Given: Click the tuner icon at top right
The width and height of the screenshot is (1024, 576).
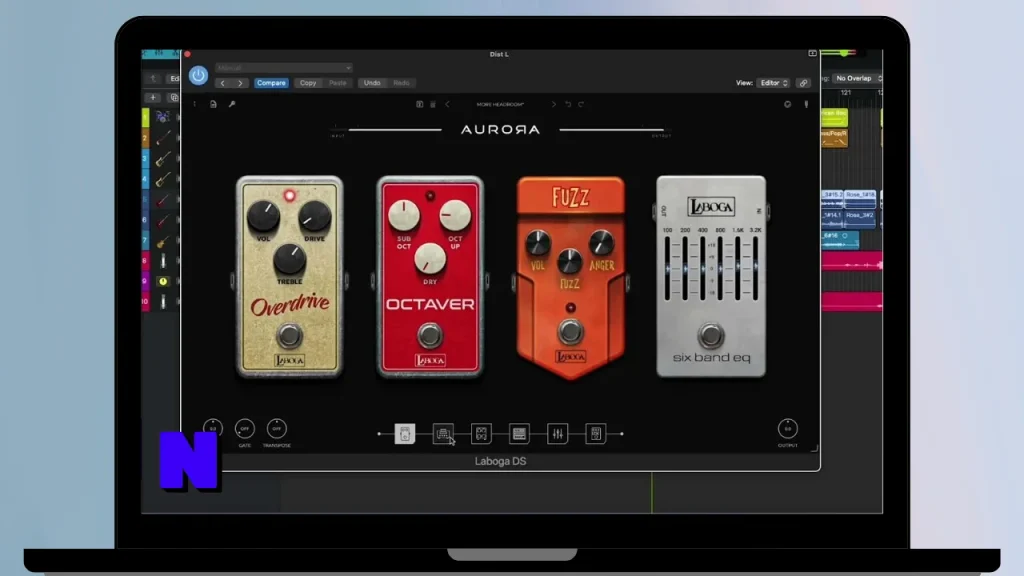Looking at the screenshot, I should [x=806, y=104].
